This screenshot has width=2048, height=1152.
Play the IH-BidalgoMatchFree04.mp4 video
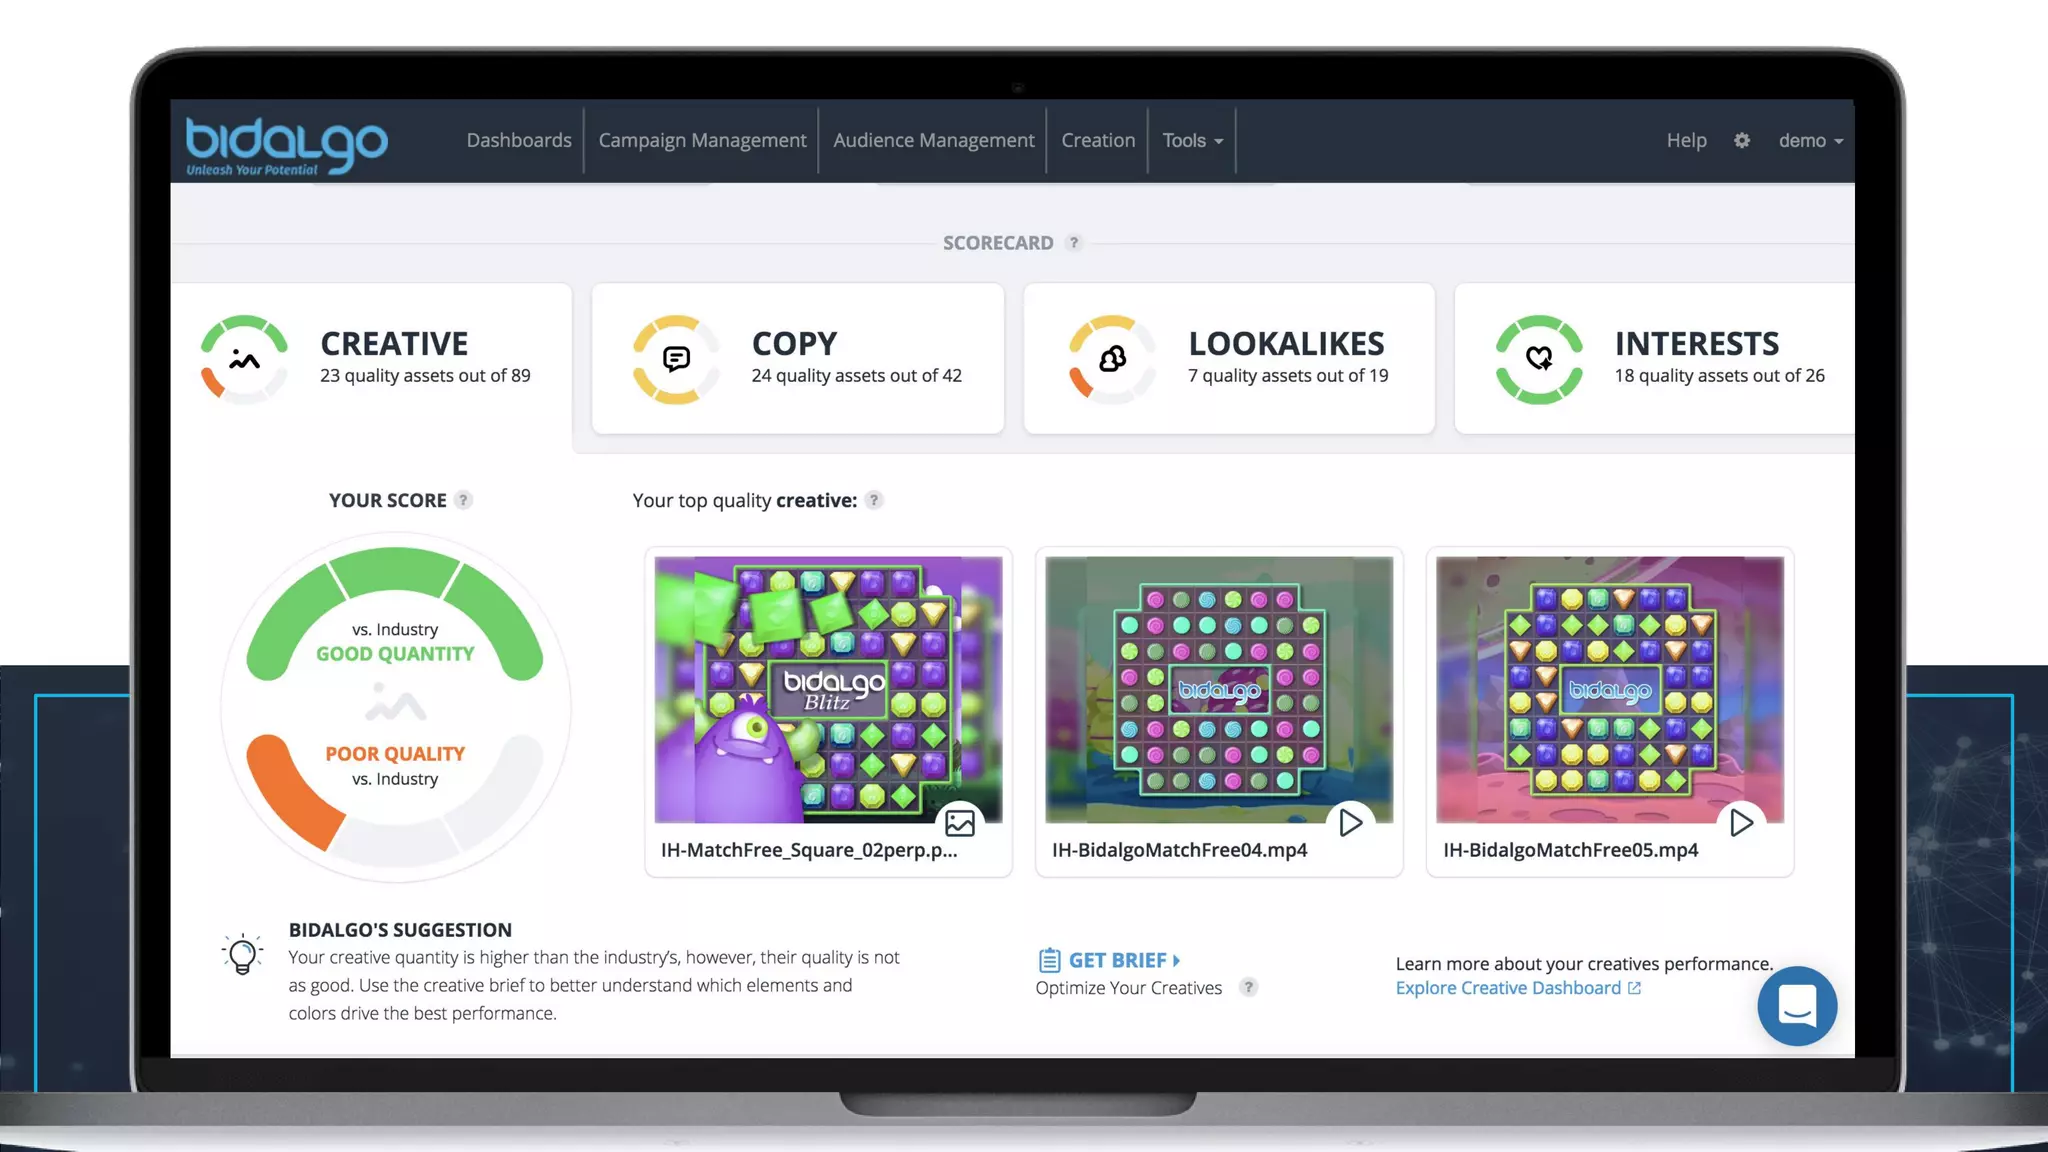pyautogui.click(x=1350, y=823)
